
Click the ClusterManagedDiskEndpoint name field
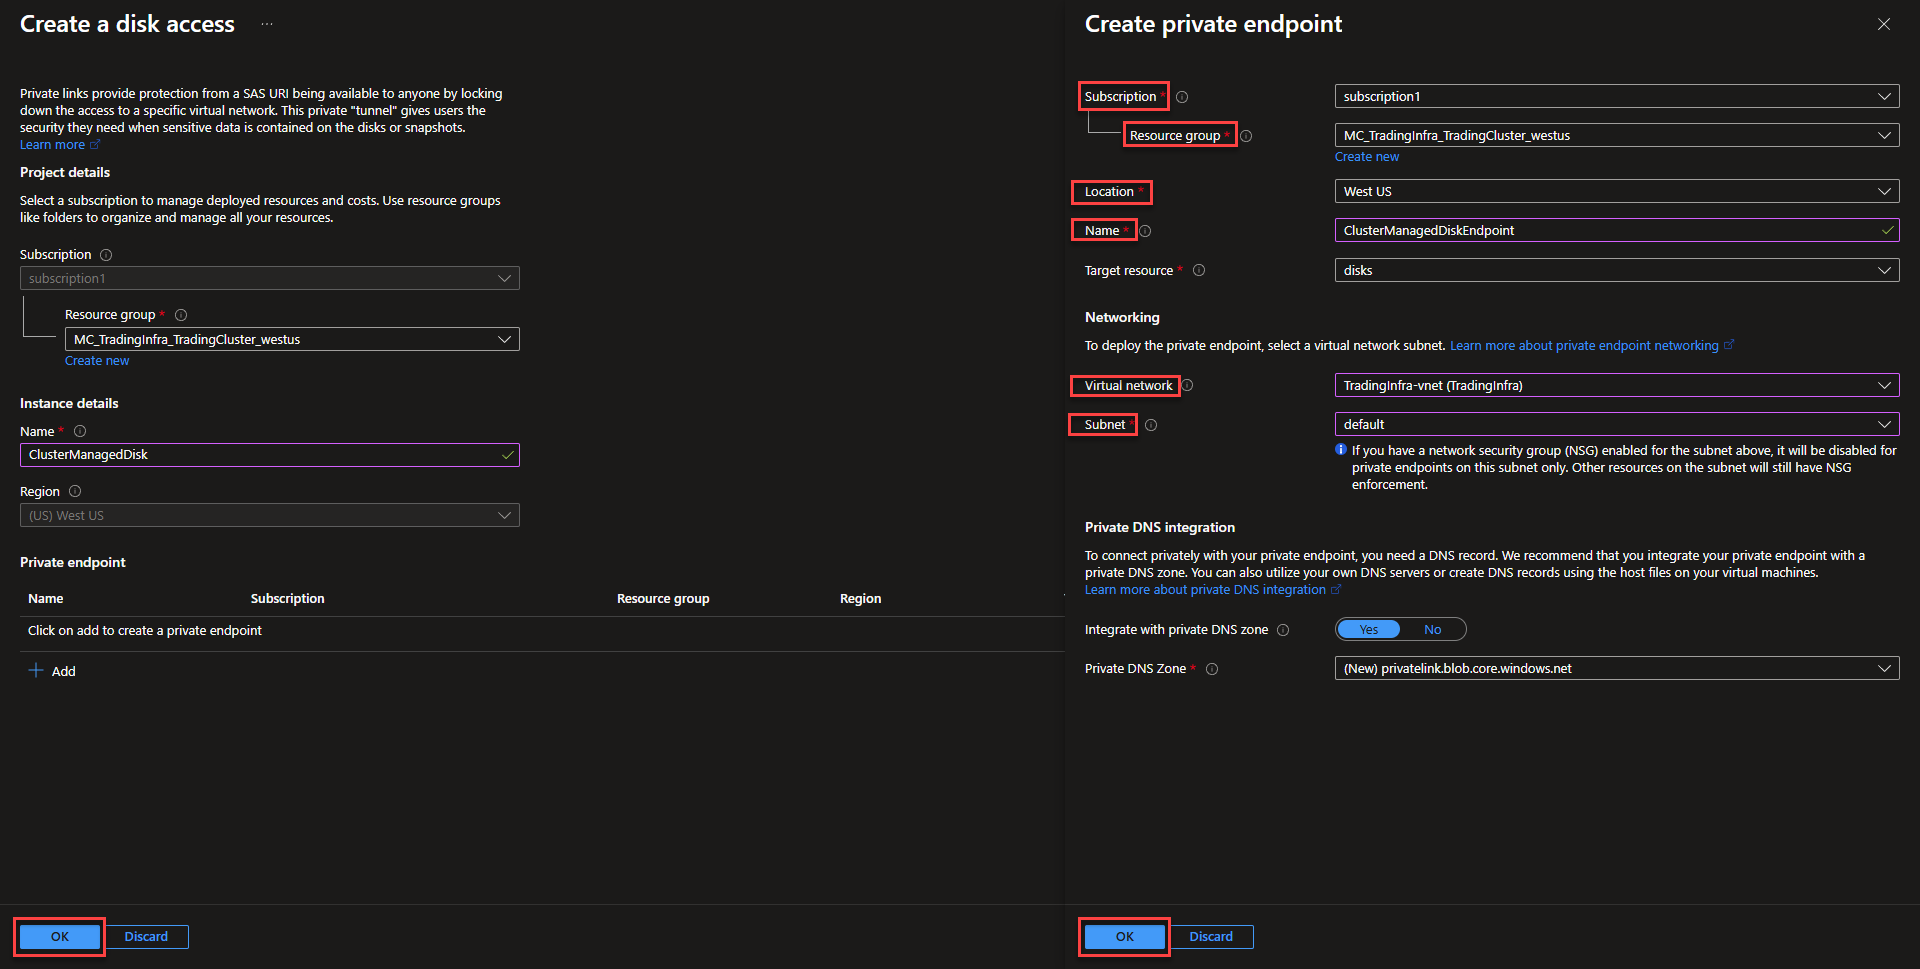tap(1606, 230)
